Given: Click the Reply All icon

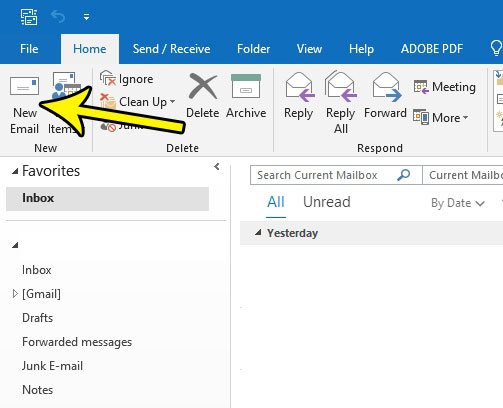Looking at the screenshot, I should point(341,86).
